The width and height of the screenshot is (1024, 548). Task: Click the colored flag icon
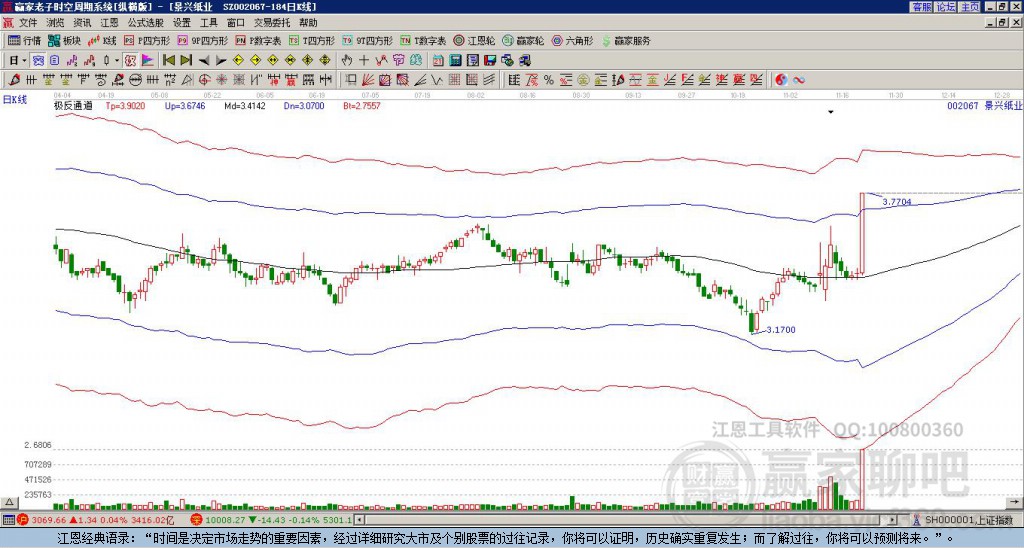pos(148,61)
